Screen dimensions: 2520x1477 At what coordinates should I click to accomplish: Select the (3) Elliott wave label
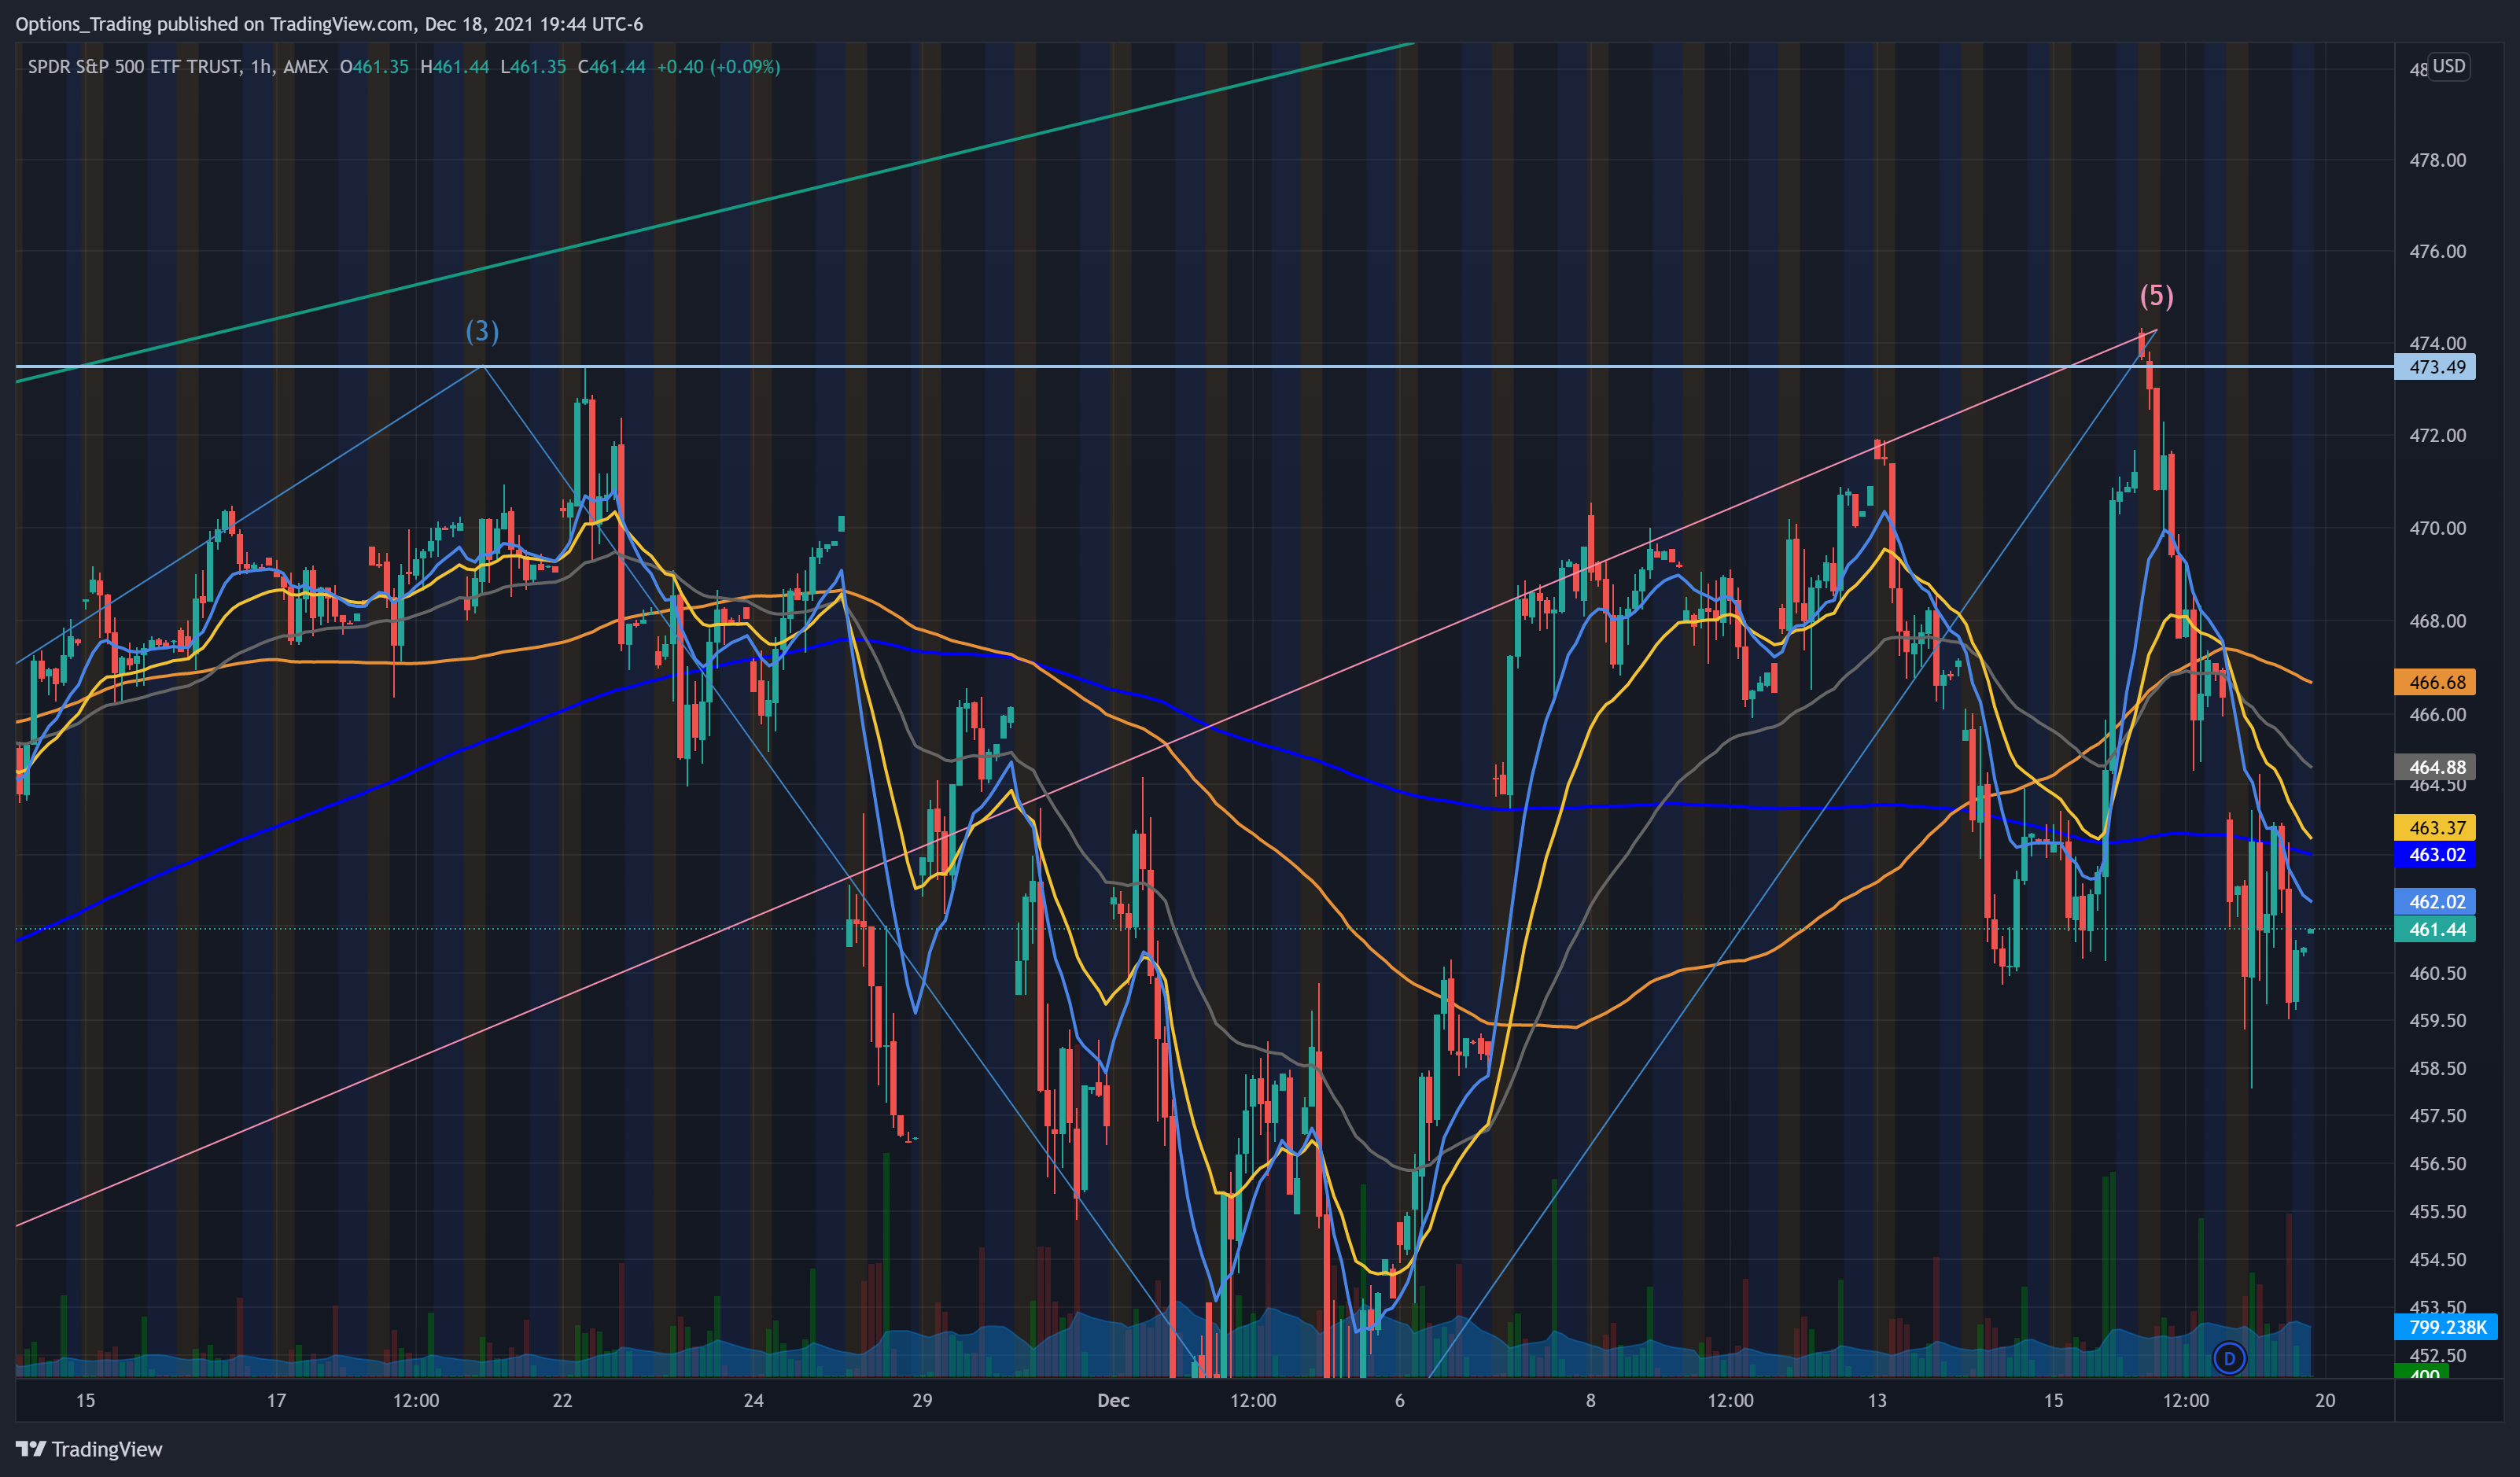click(482, 331)
